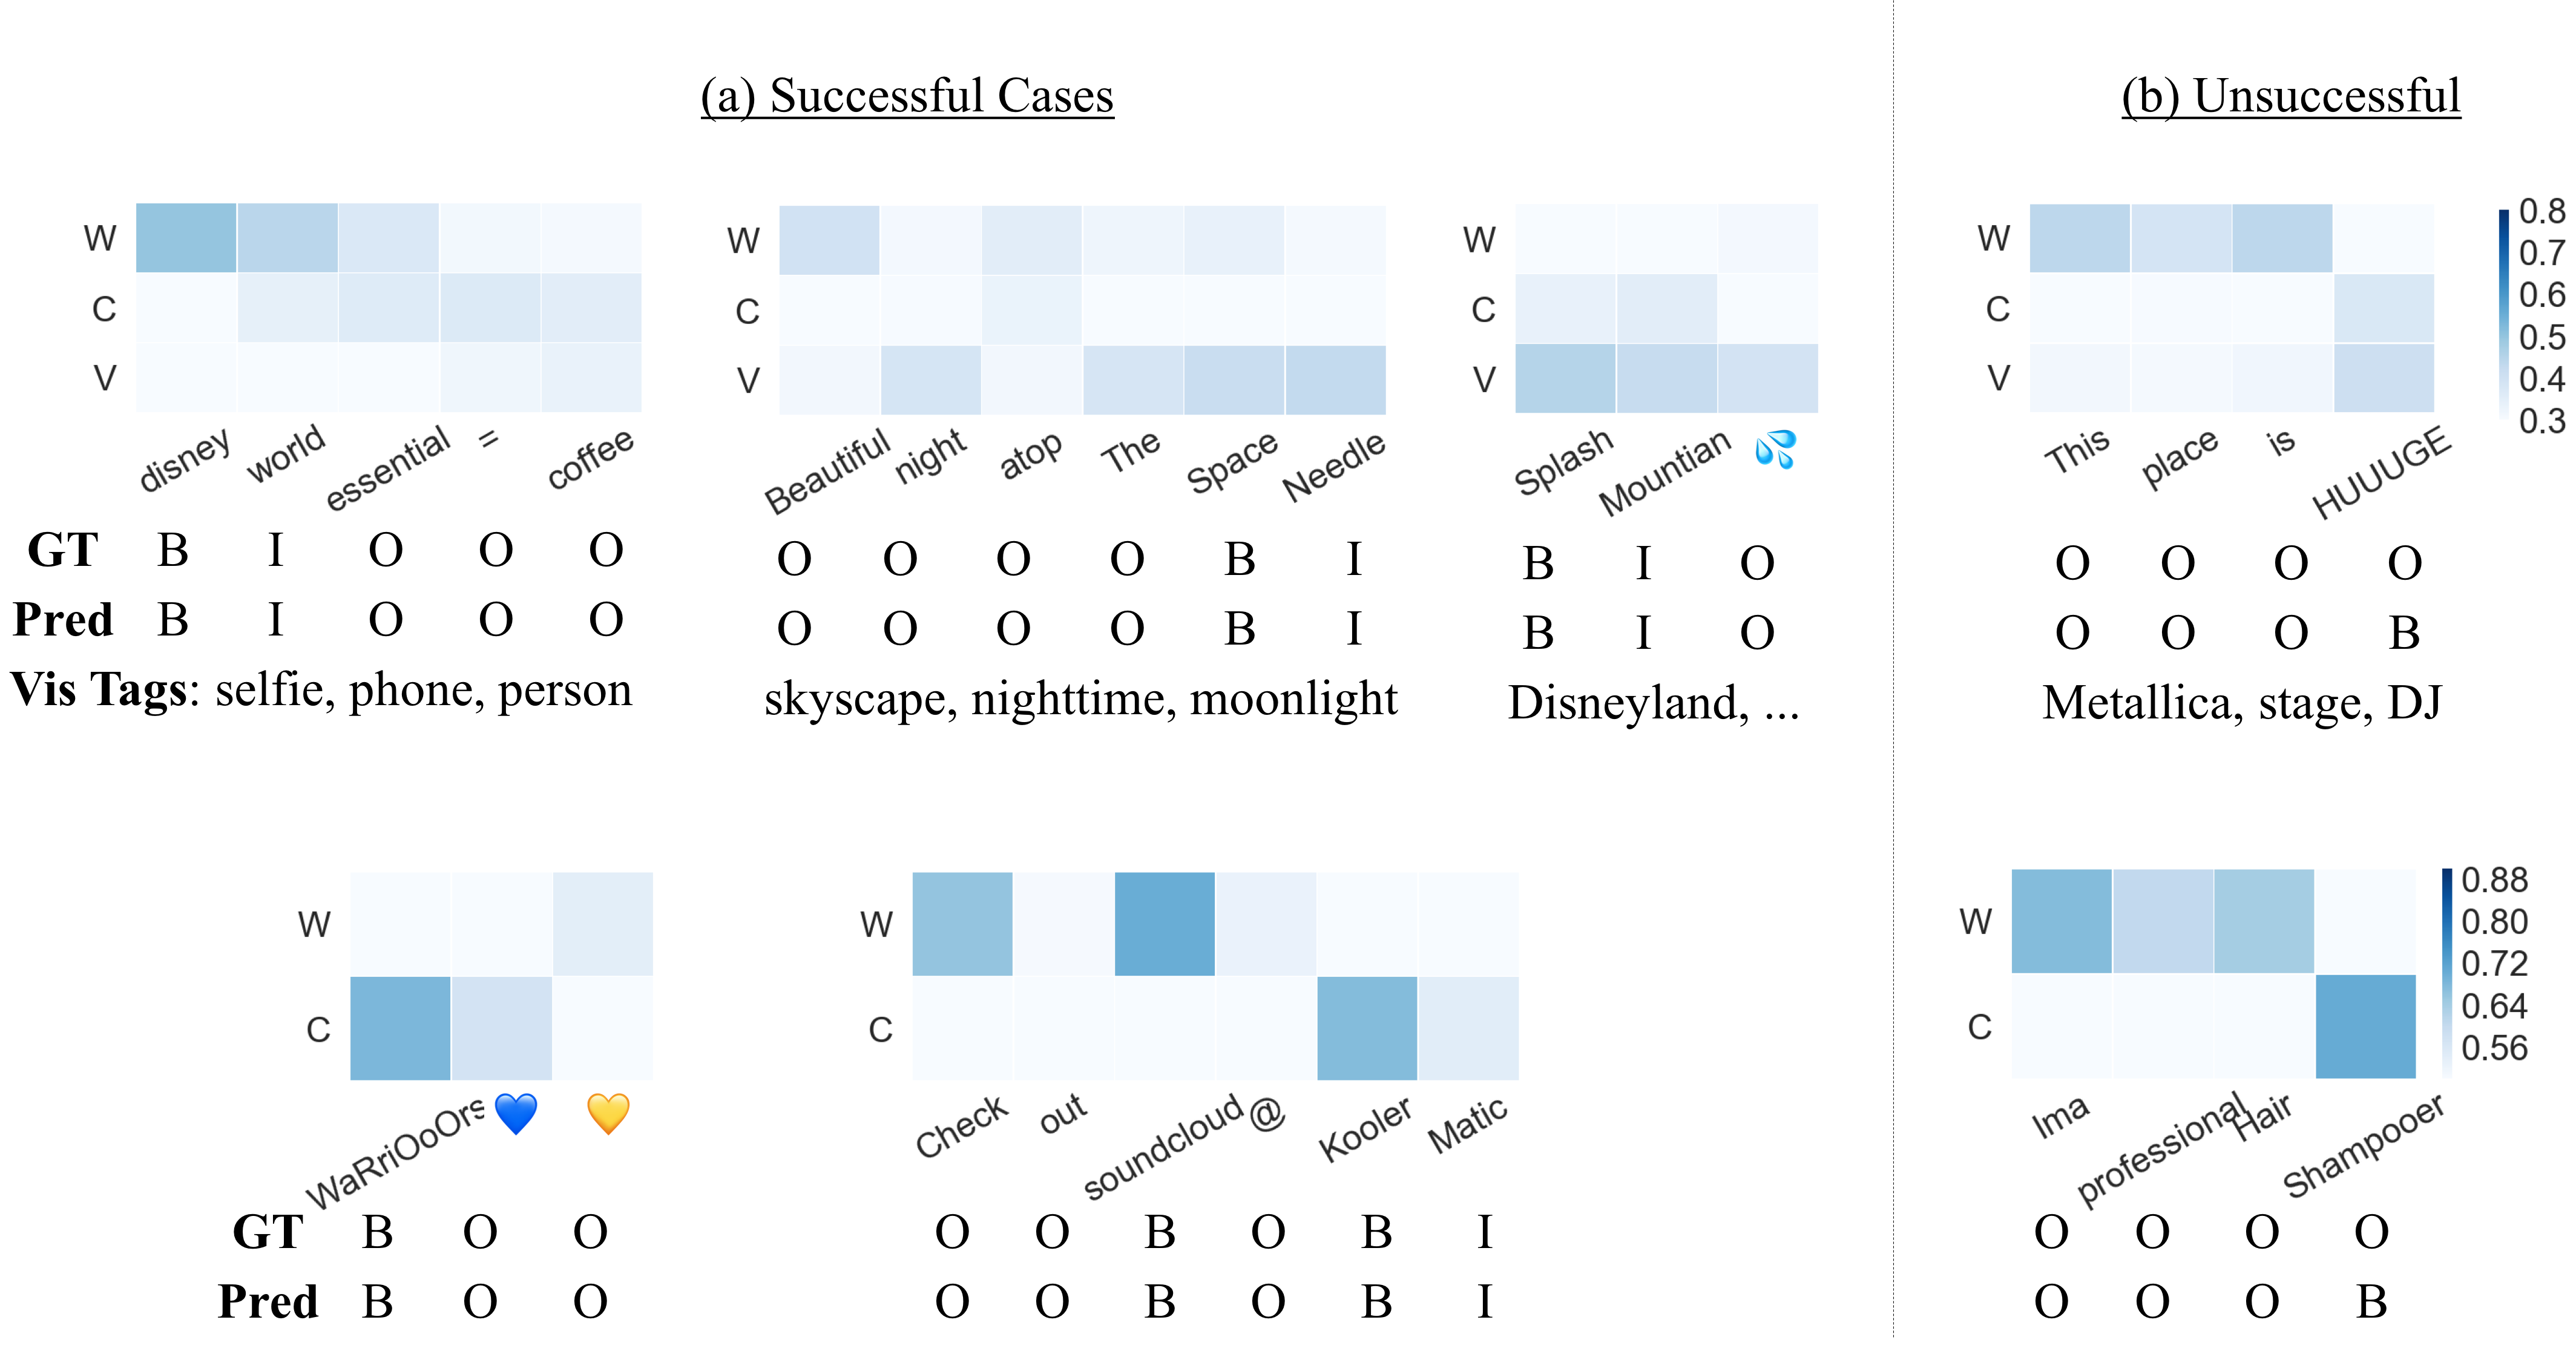Click the blue heart emoji

pos(516,1113)
